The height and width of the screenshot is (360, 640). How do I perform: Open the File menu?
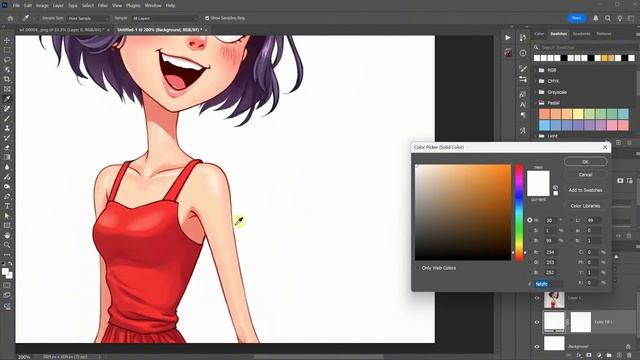point(16,6)
